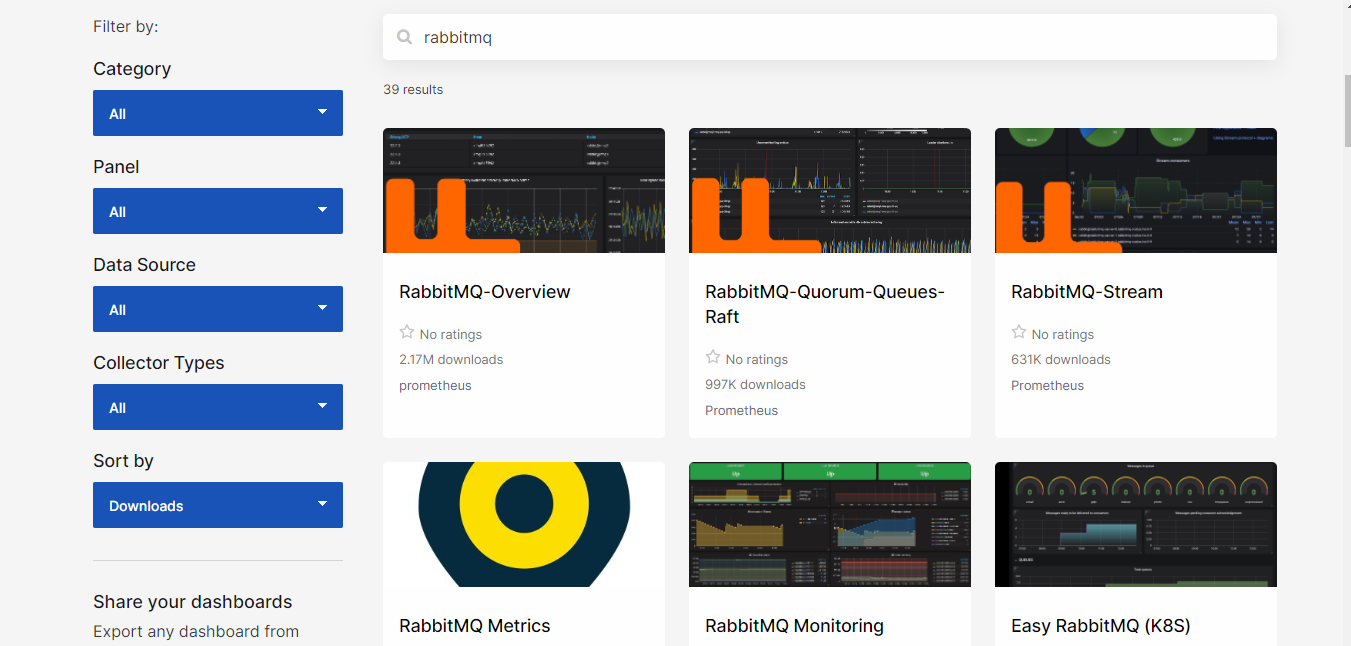The image size is (1351, 646).
Task: Open the Data Source filter dropdown
Action: 218,309
